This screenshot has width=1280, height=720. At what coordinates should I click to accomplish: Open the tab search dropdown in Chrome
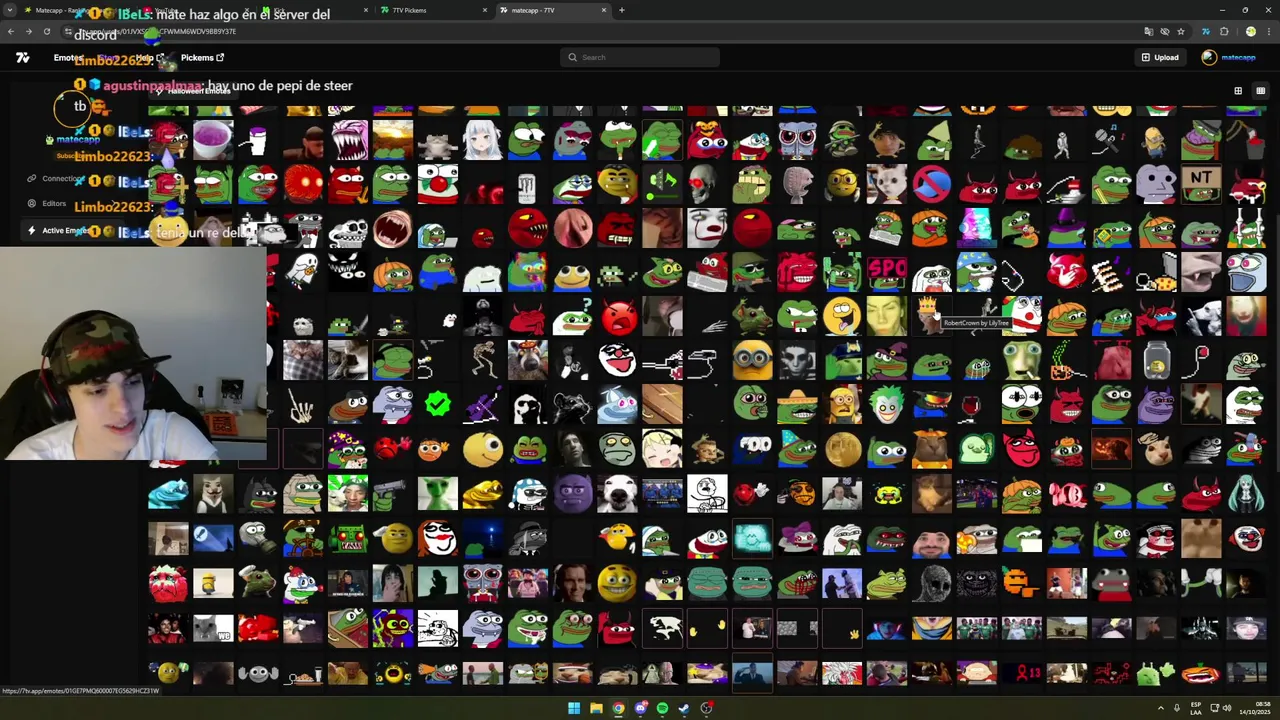[x=10, y=10]
